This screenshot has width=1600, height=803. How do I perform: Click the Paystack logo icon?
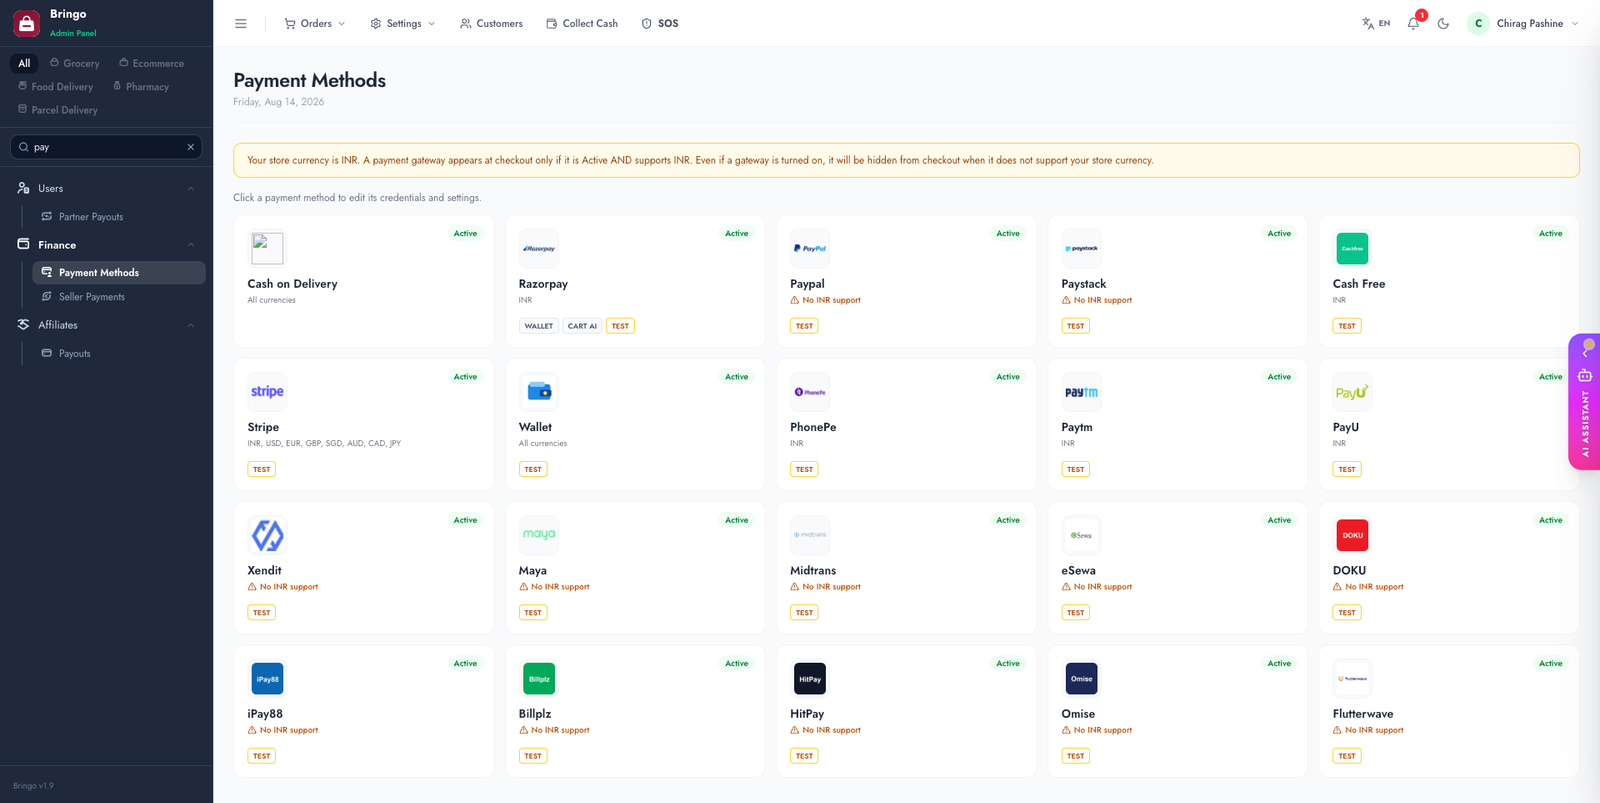1081,248
